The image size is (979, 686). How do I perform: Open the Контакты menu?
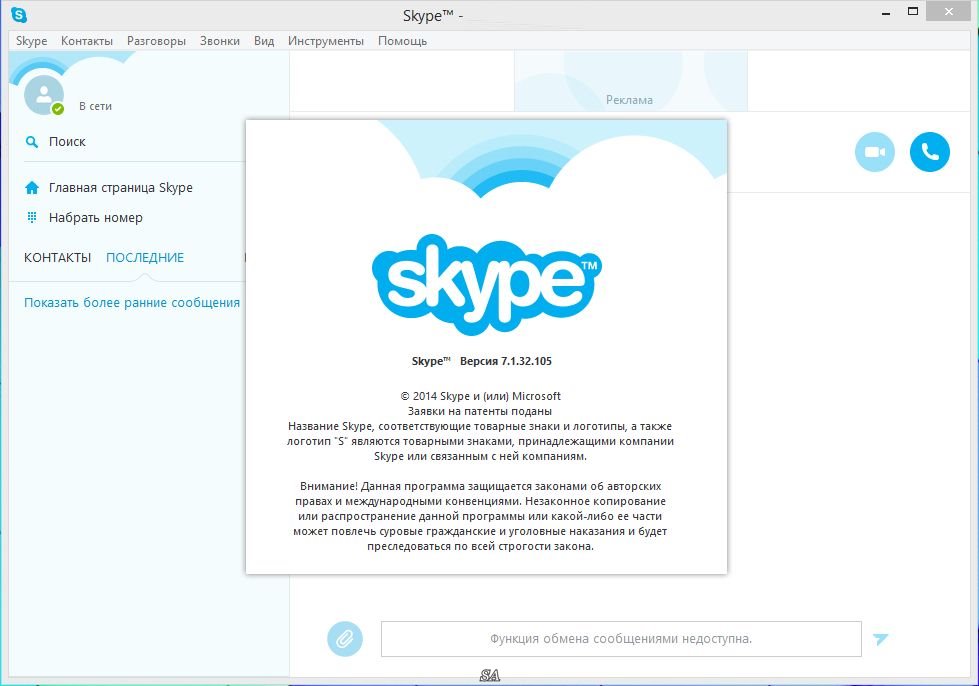[x=87, y=41]
